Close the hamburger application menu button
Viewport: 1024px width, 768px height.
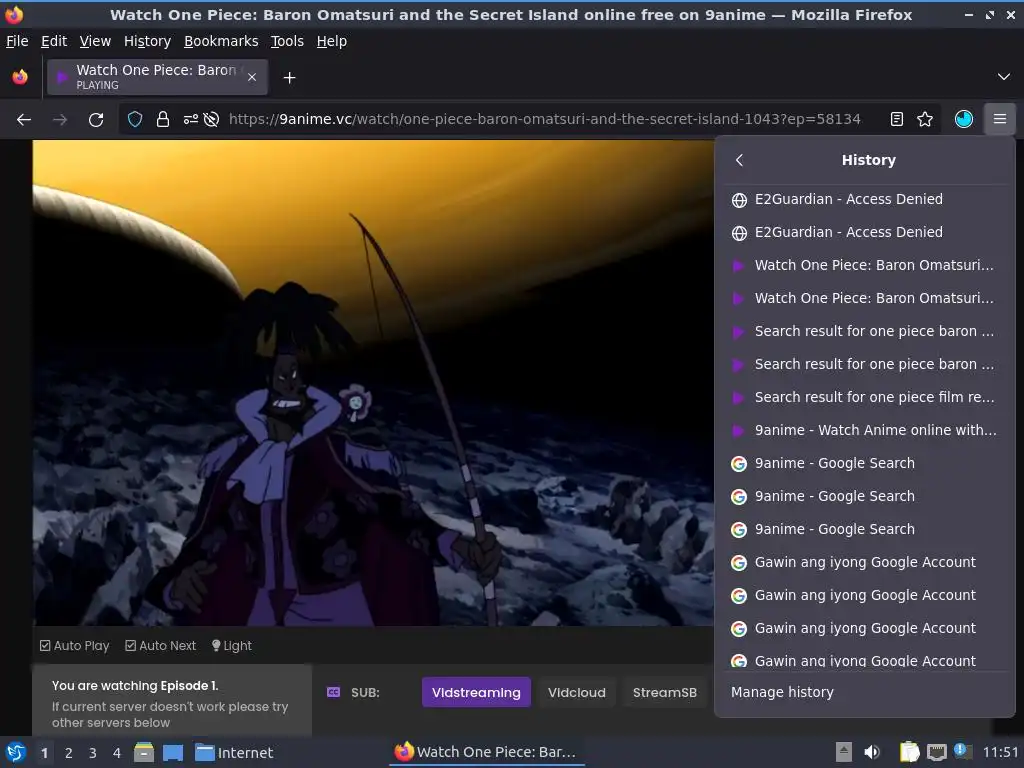point(1000,119)
